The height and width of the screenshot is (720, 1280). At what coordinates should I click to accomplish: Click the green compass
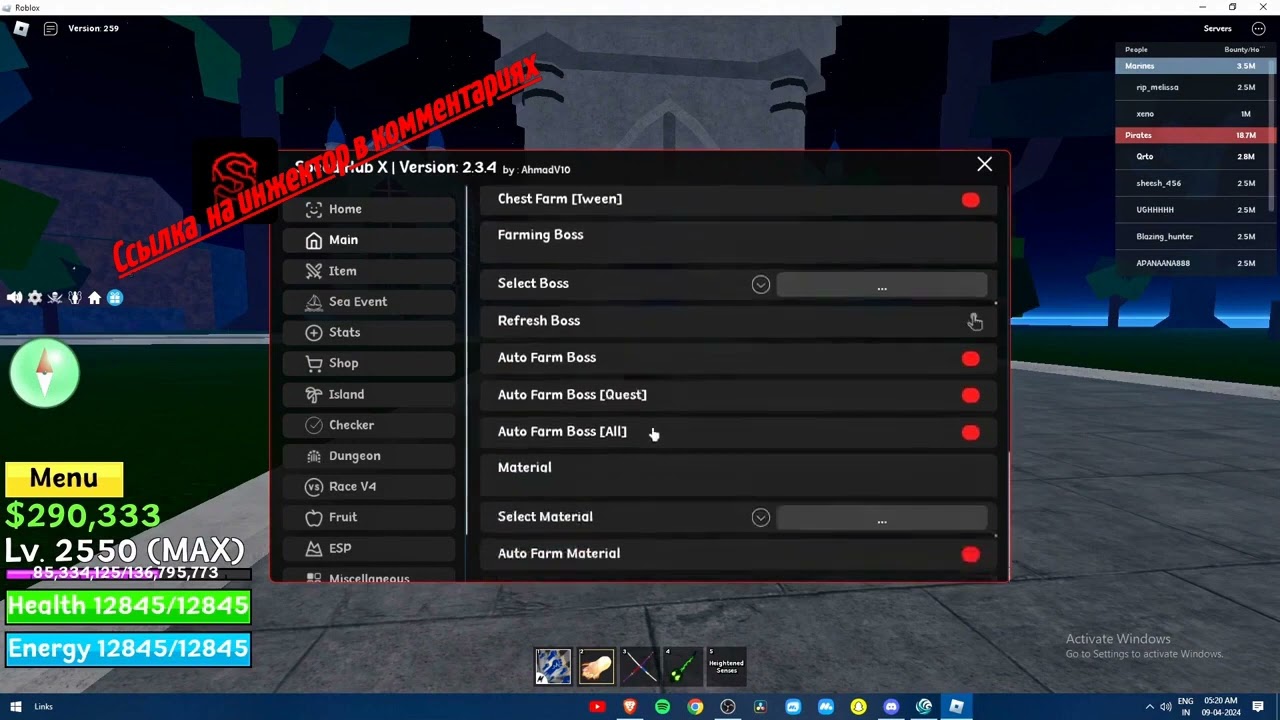pyautogui.click(x=45, y=373)
